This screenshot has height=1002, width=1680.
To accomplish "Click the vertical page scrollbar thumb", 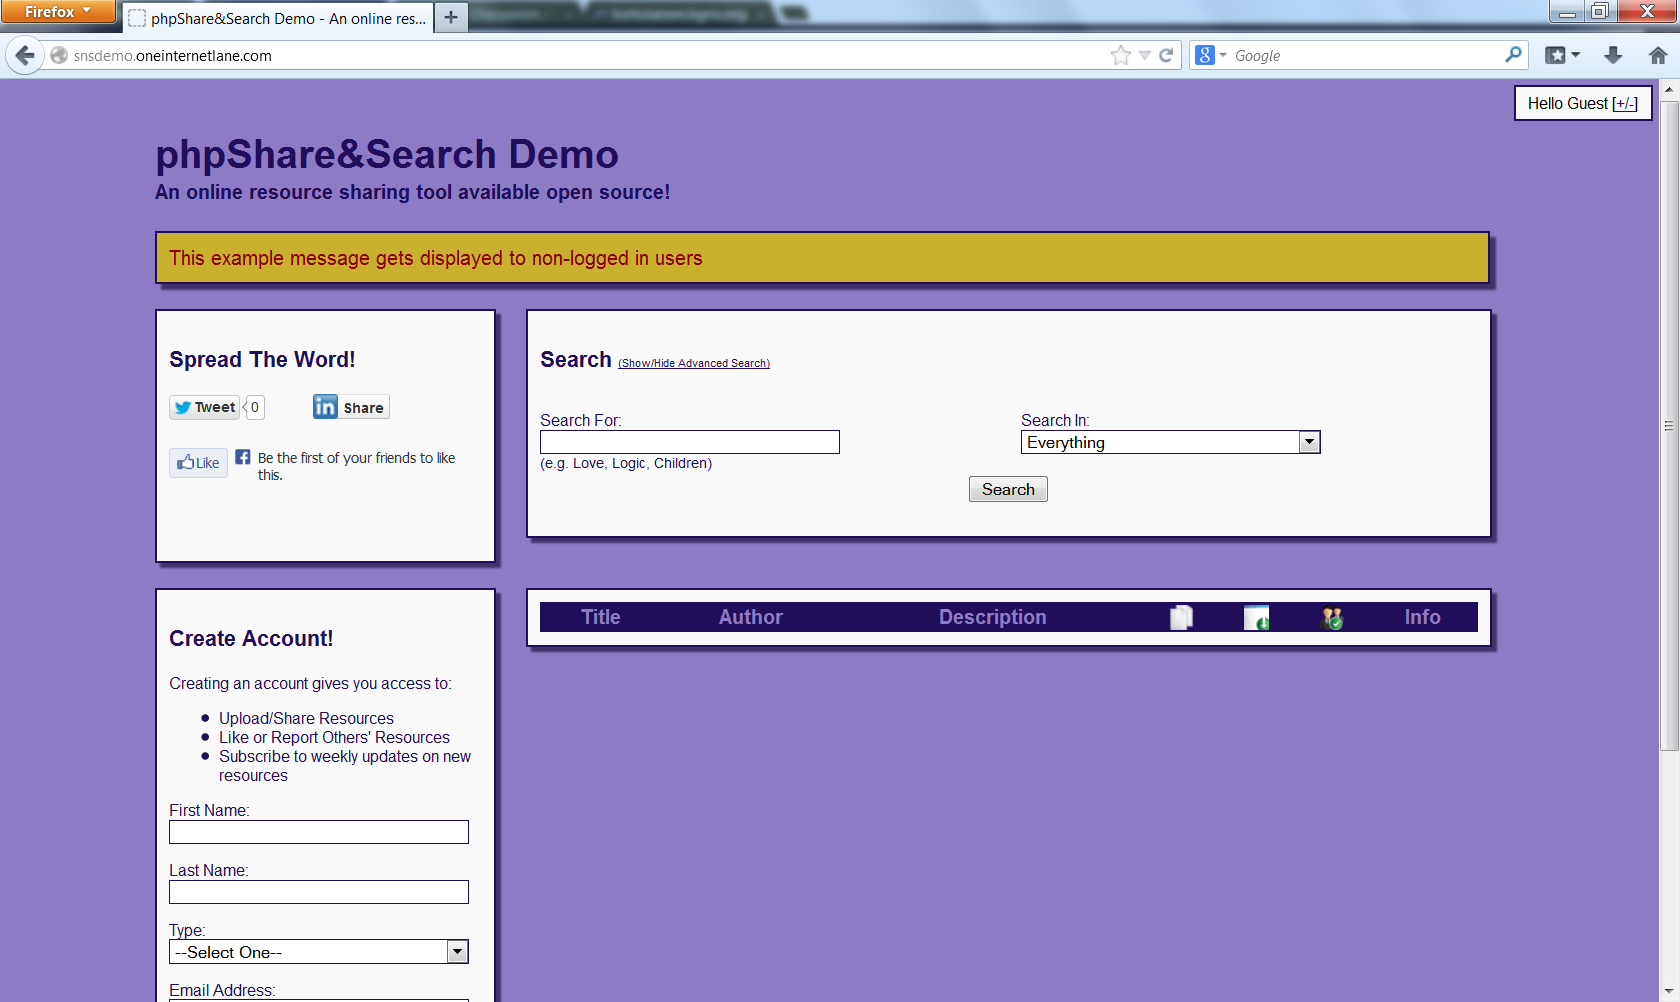I will (x=1668, y=425).
